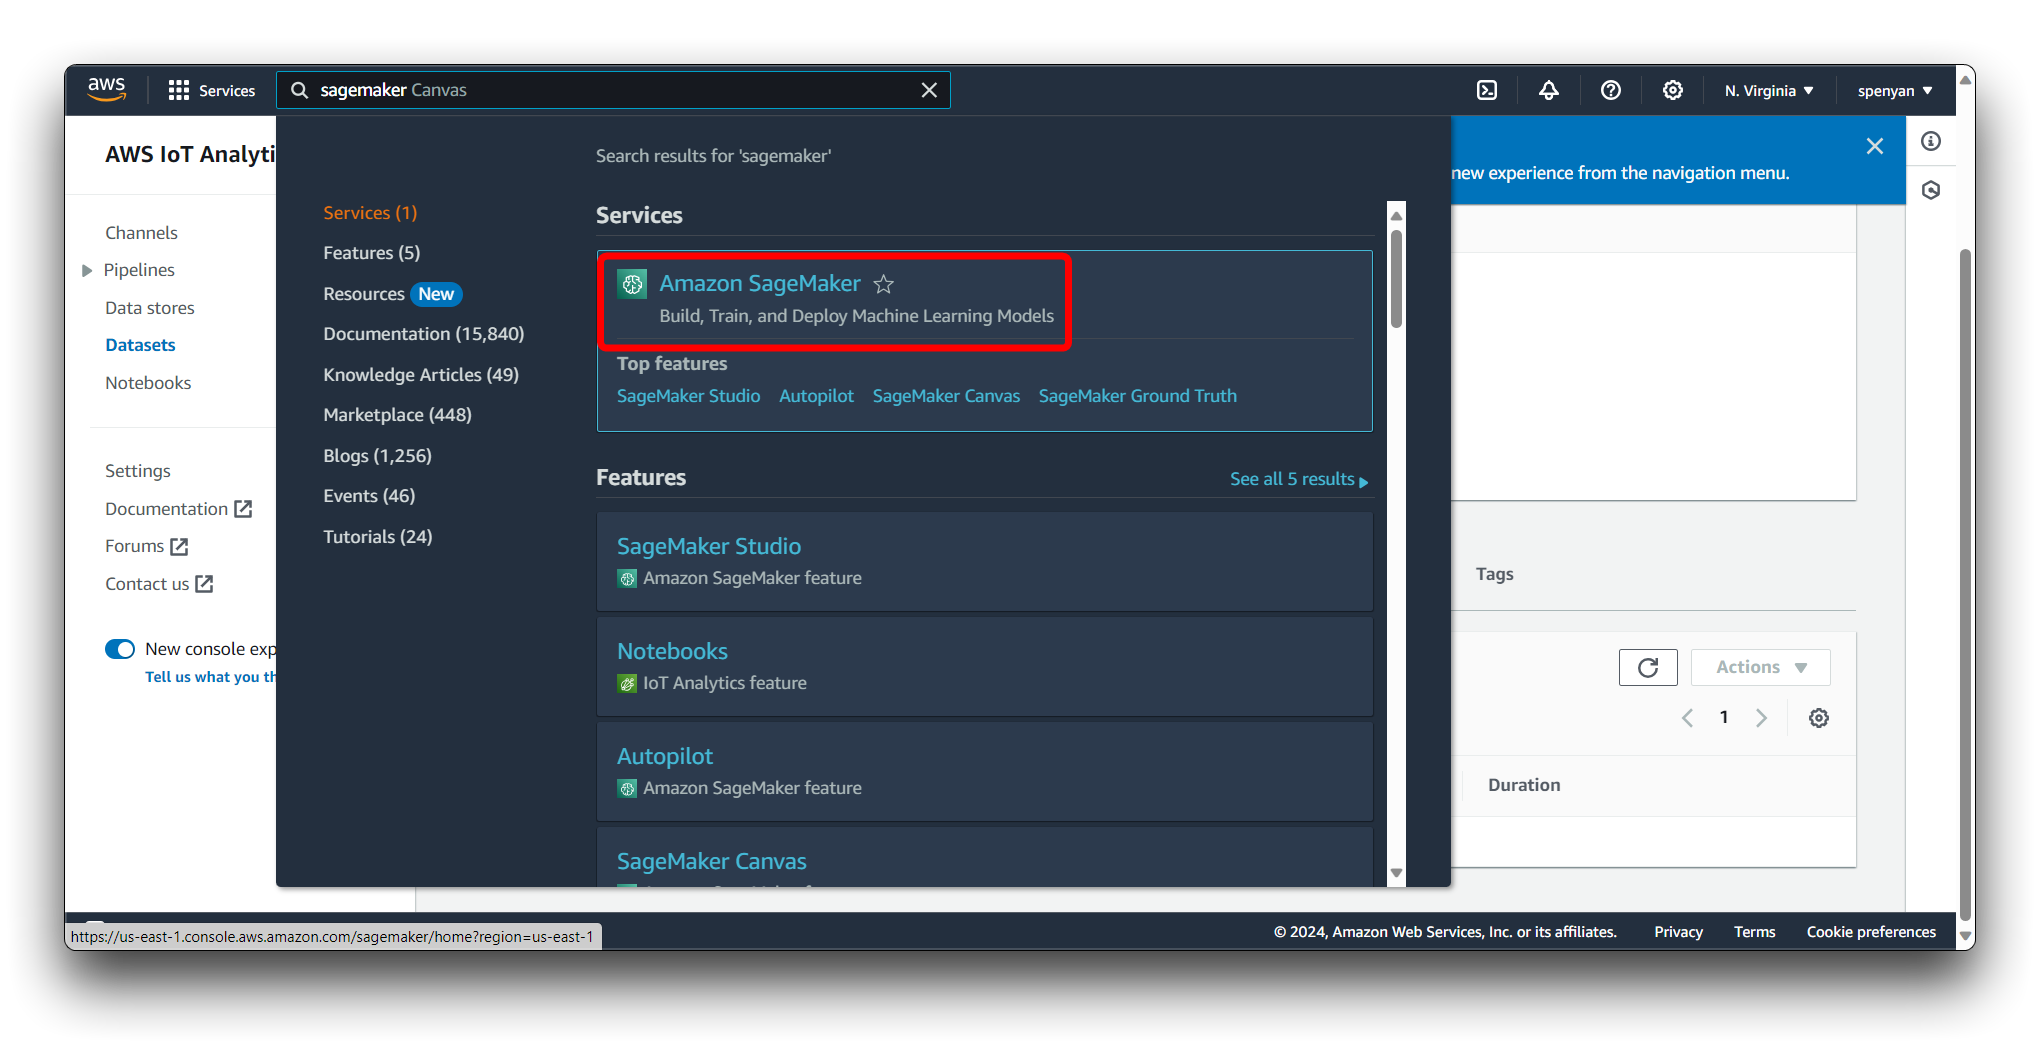Open Datasets in sidebar
Viewport: 2040px width, 1047px height.
140,345
